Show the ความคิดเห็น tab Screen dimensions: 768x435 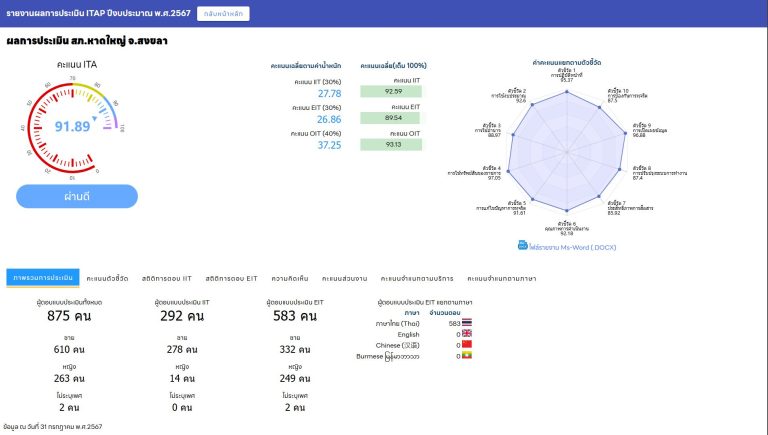click(x=290, y=278)
